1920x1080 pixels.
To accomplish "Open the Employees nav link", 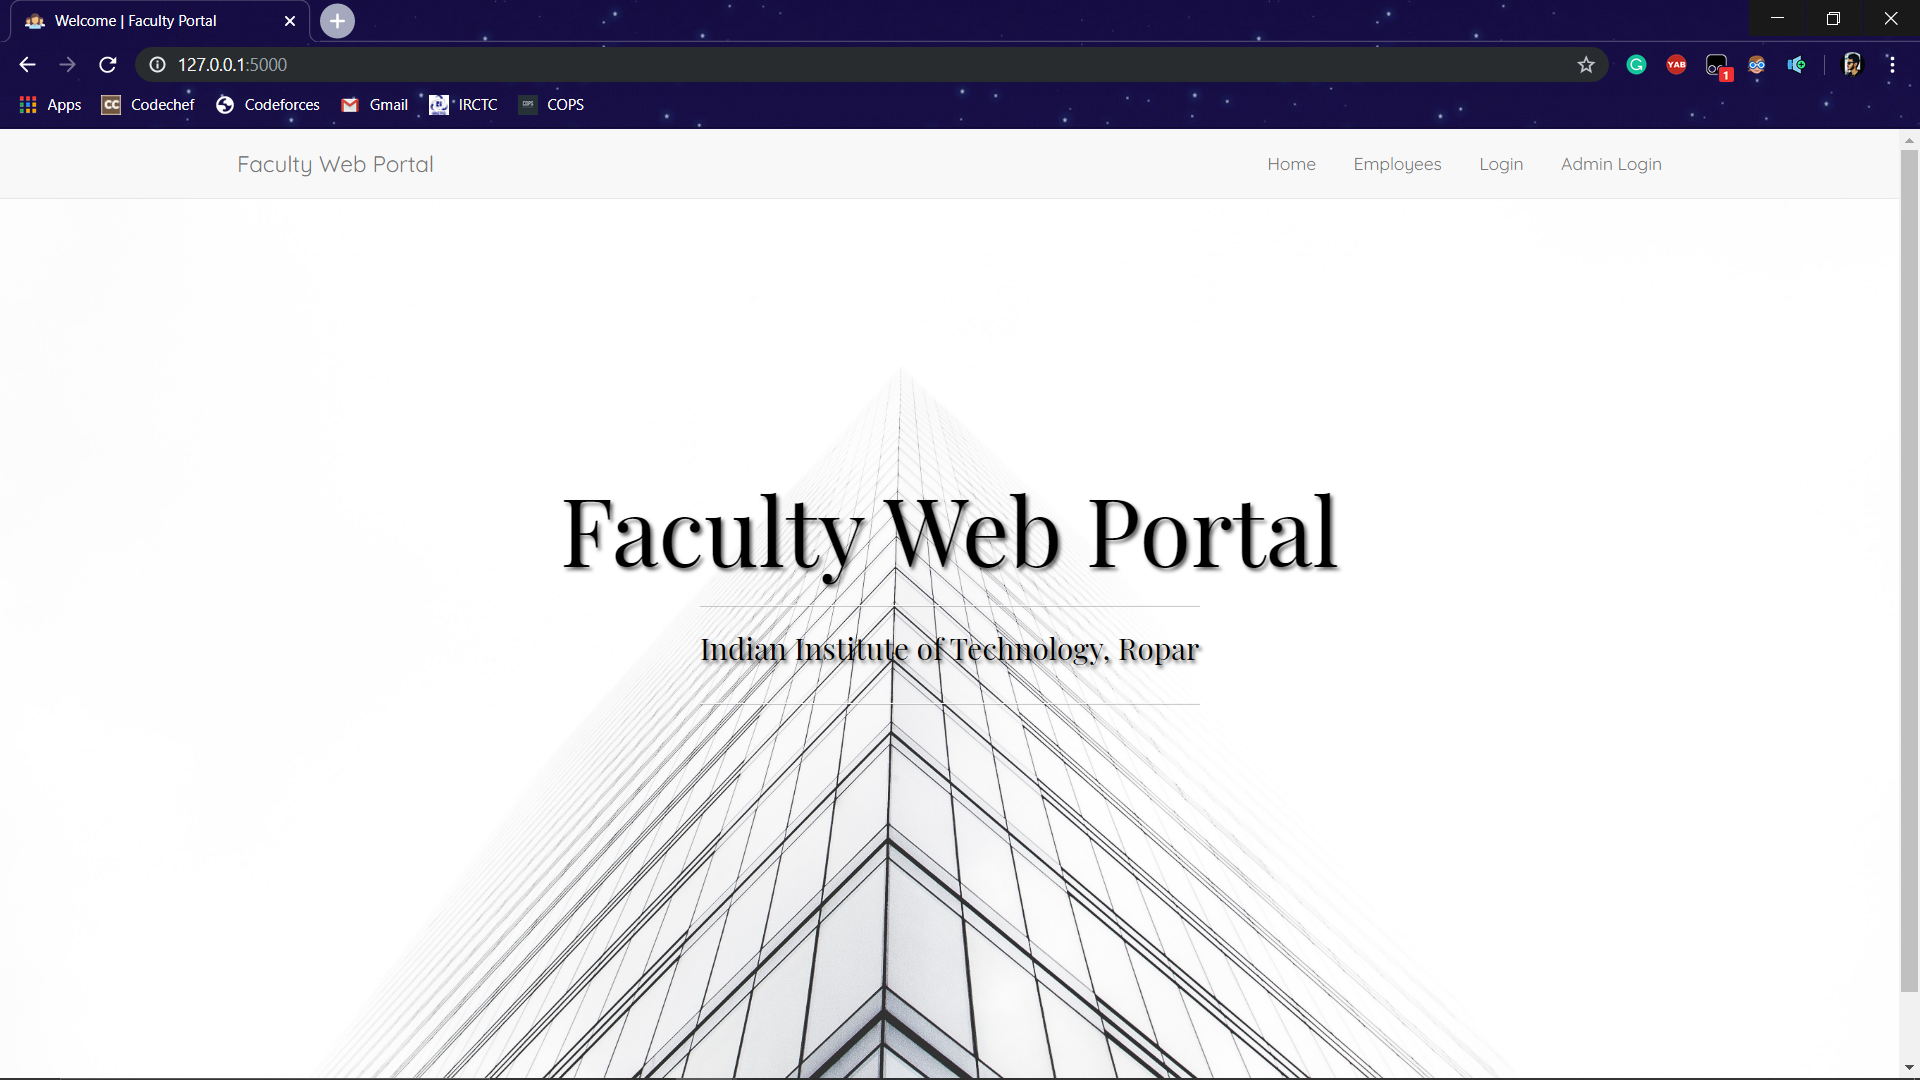I will click(1397, 164).
